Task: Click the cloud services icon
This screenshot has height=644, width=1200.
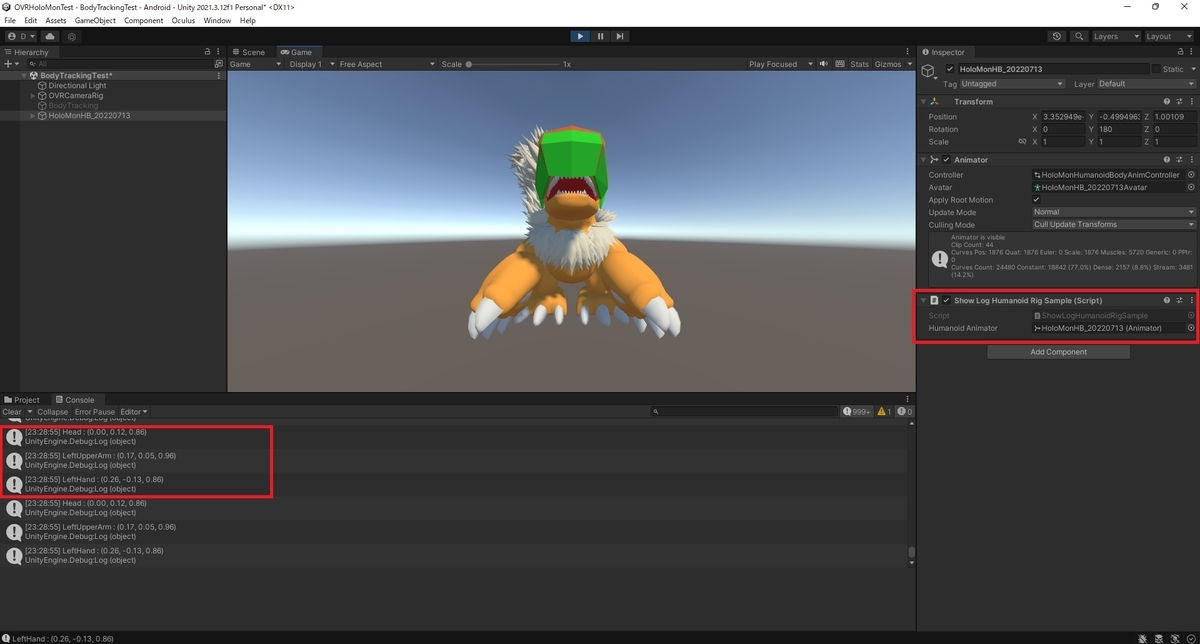Action: [50, 36]
